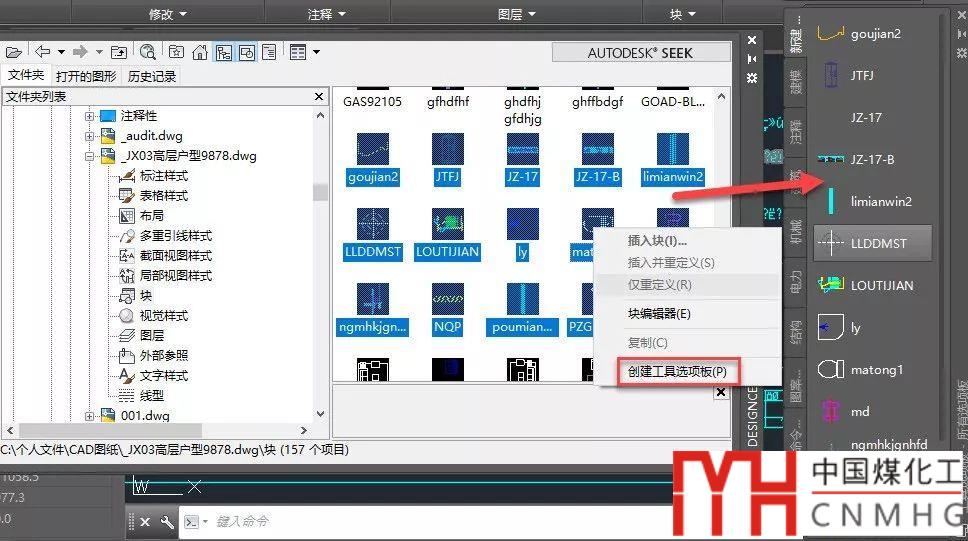Toggle the description pane icon
968x541 pixels.
coord(269,52)
